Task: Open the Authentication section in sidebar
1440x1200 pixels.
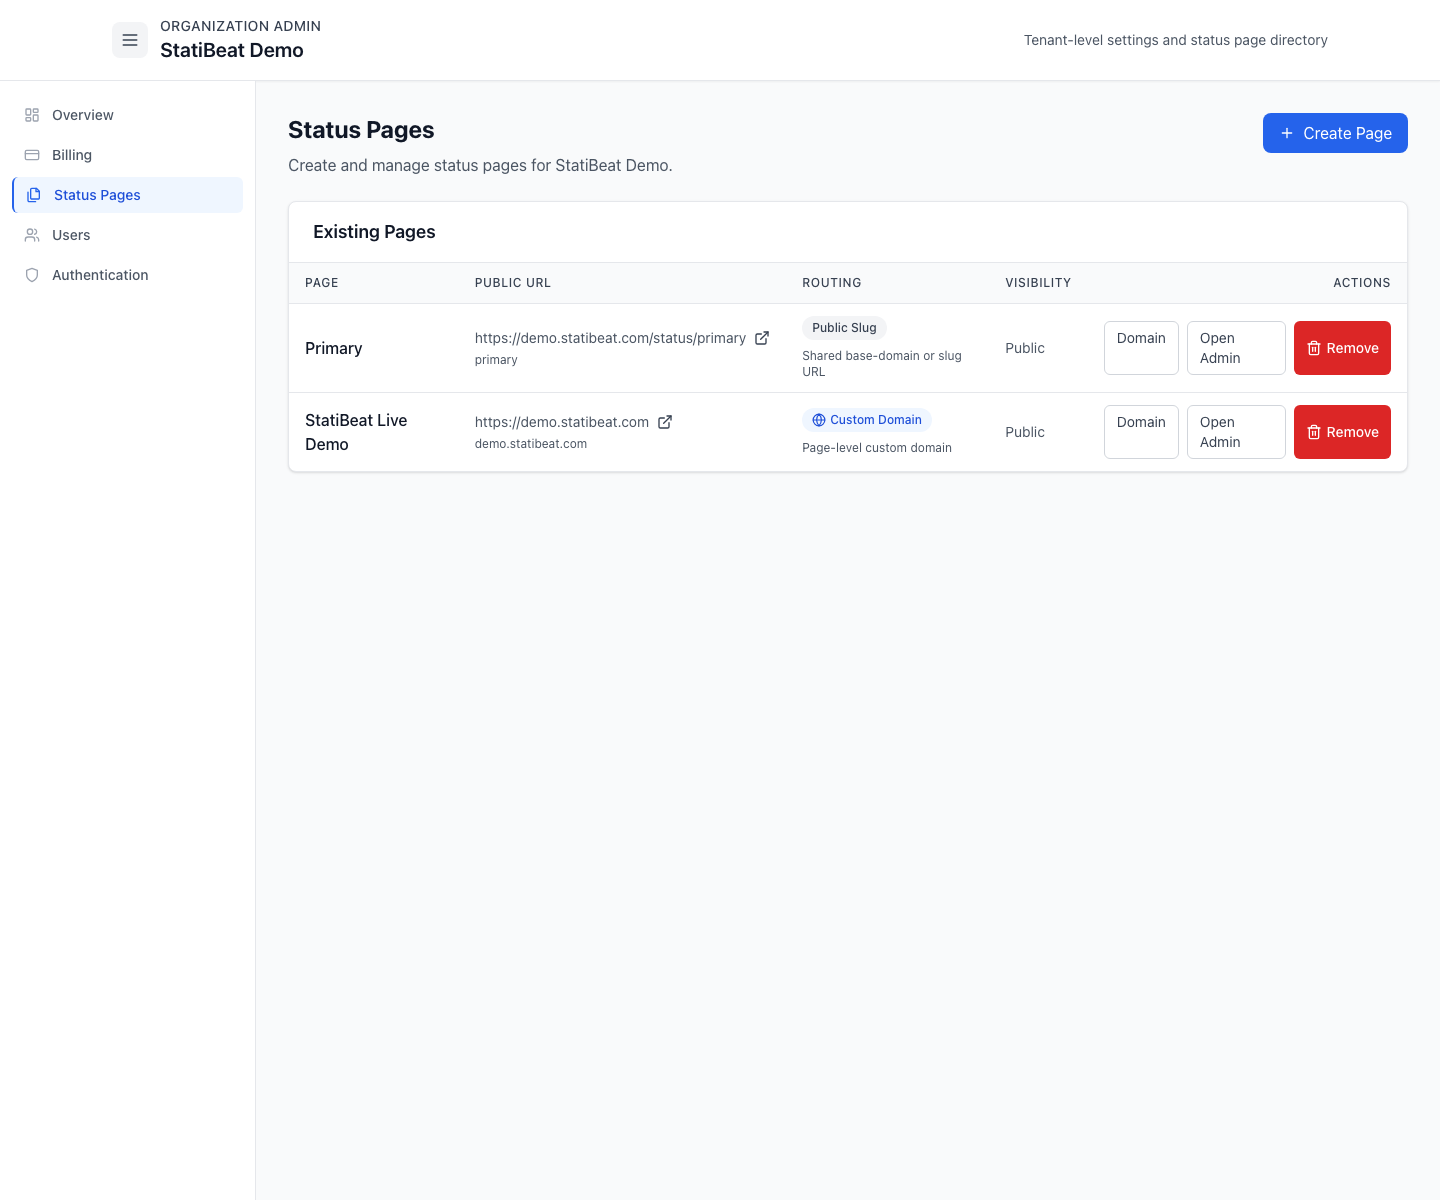Action: [100, 275]
